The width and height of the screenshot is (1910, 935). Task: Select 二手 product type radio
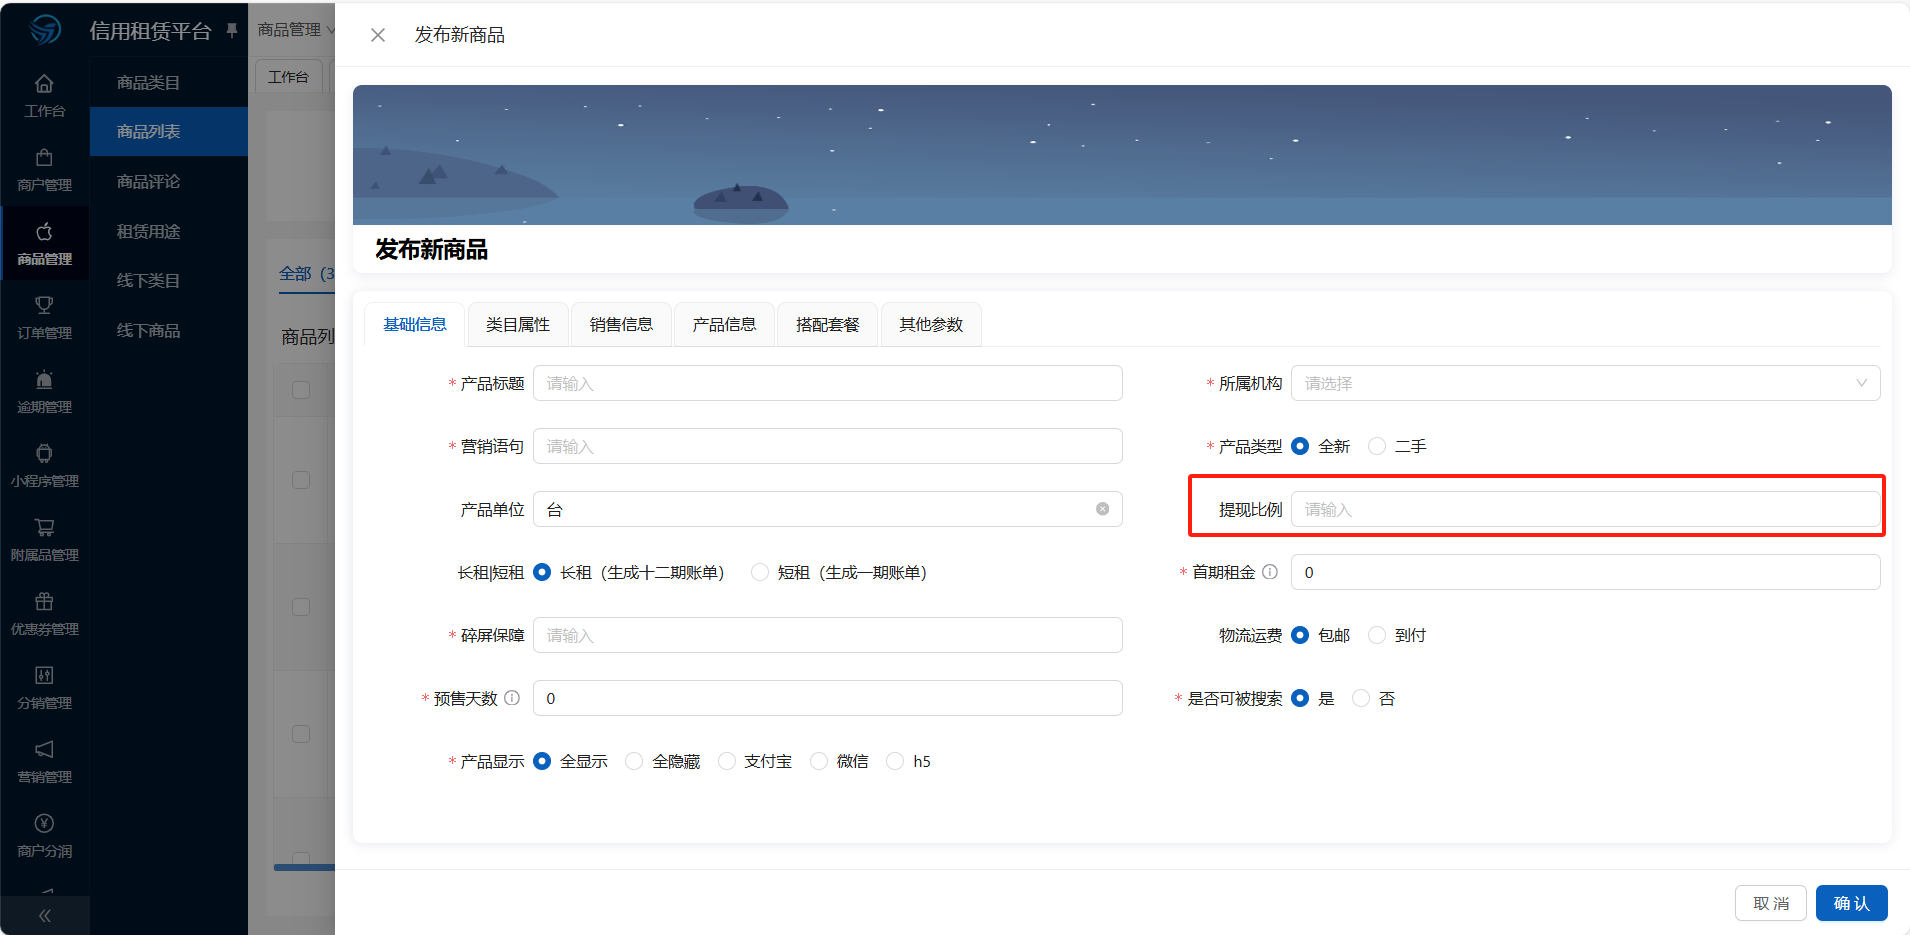(1377, 446)
